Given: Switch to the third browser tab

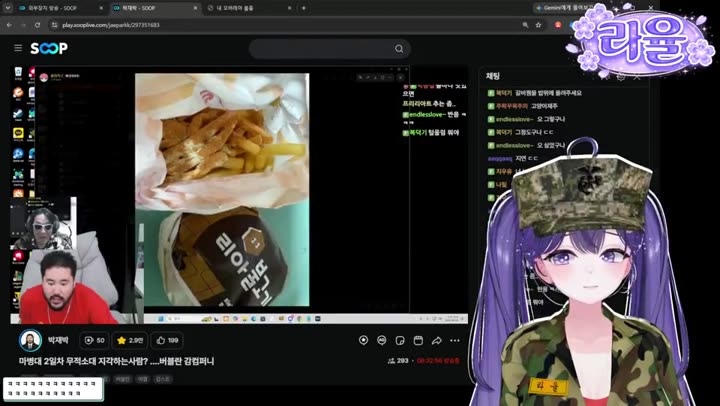Looking at the screenshot, I should coord(248,8).
